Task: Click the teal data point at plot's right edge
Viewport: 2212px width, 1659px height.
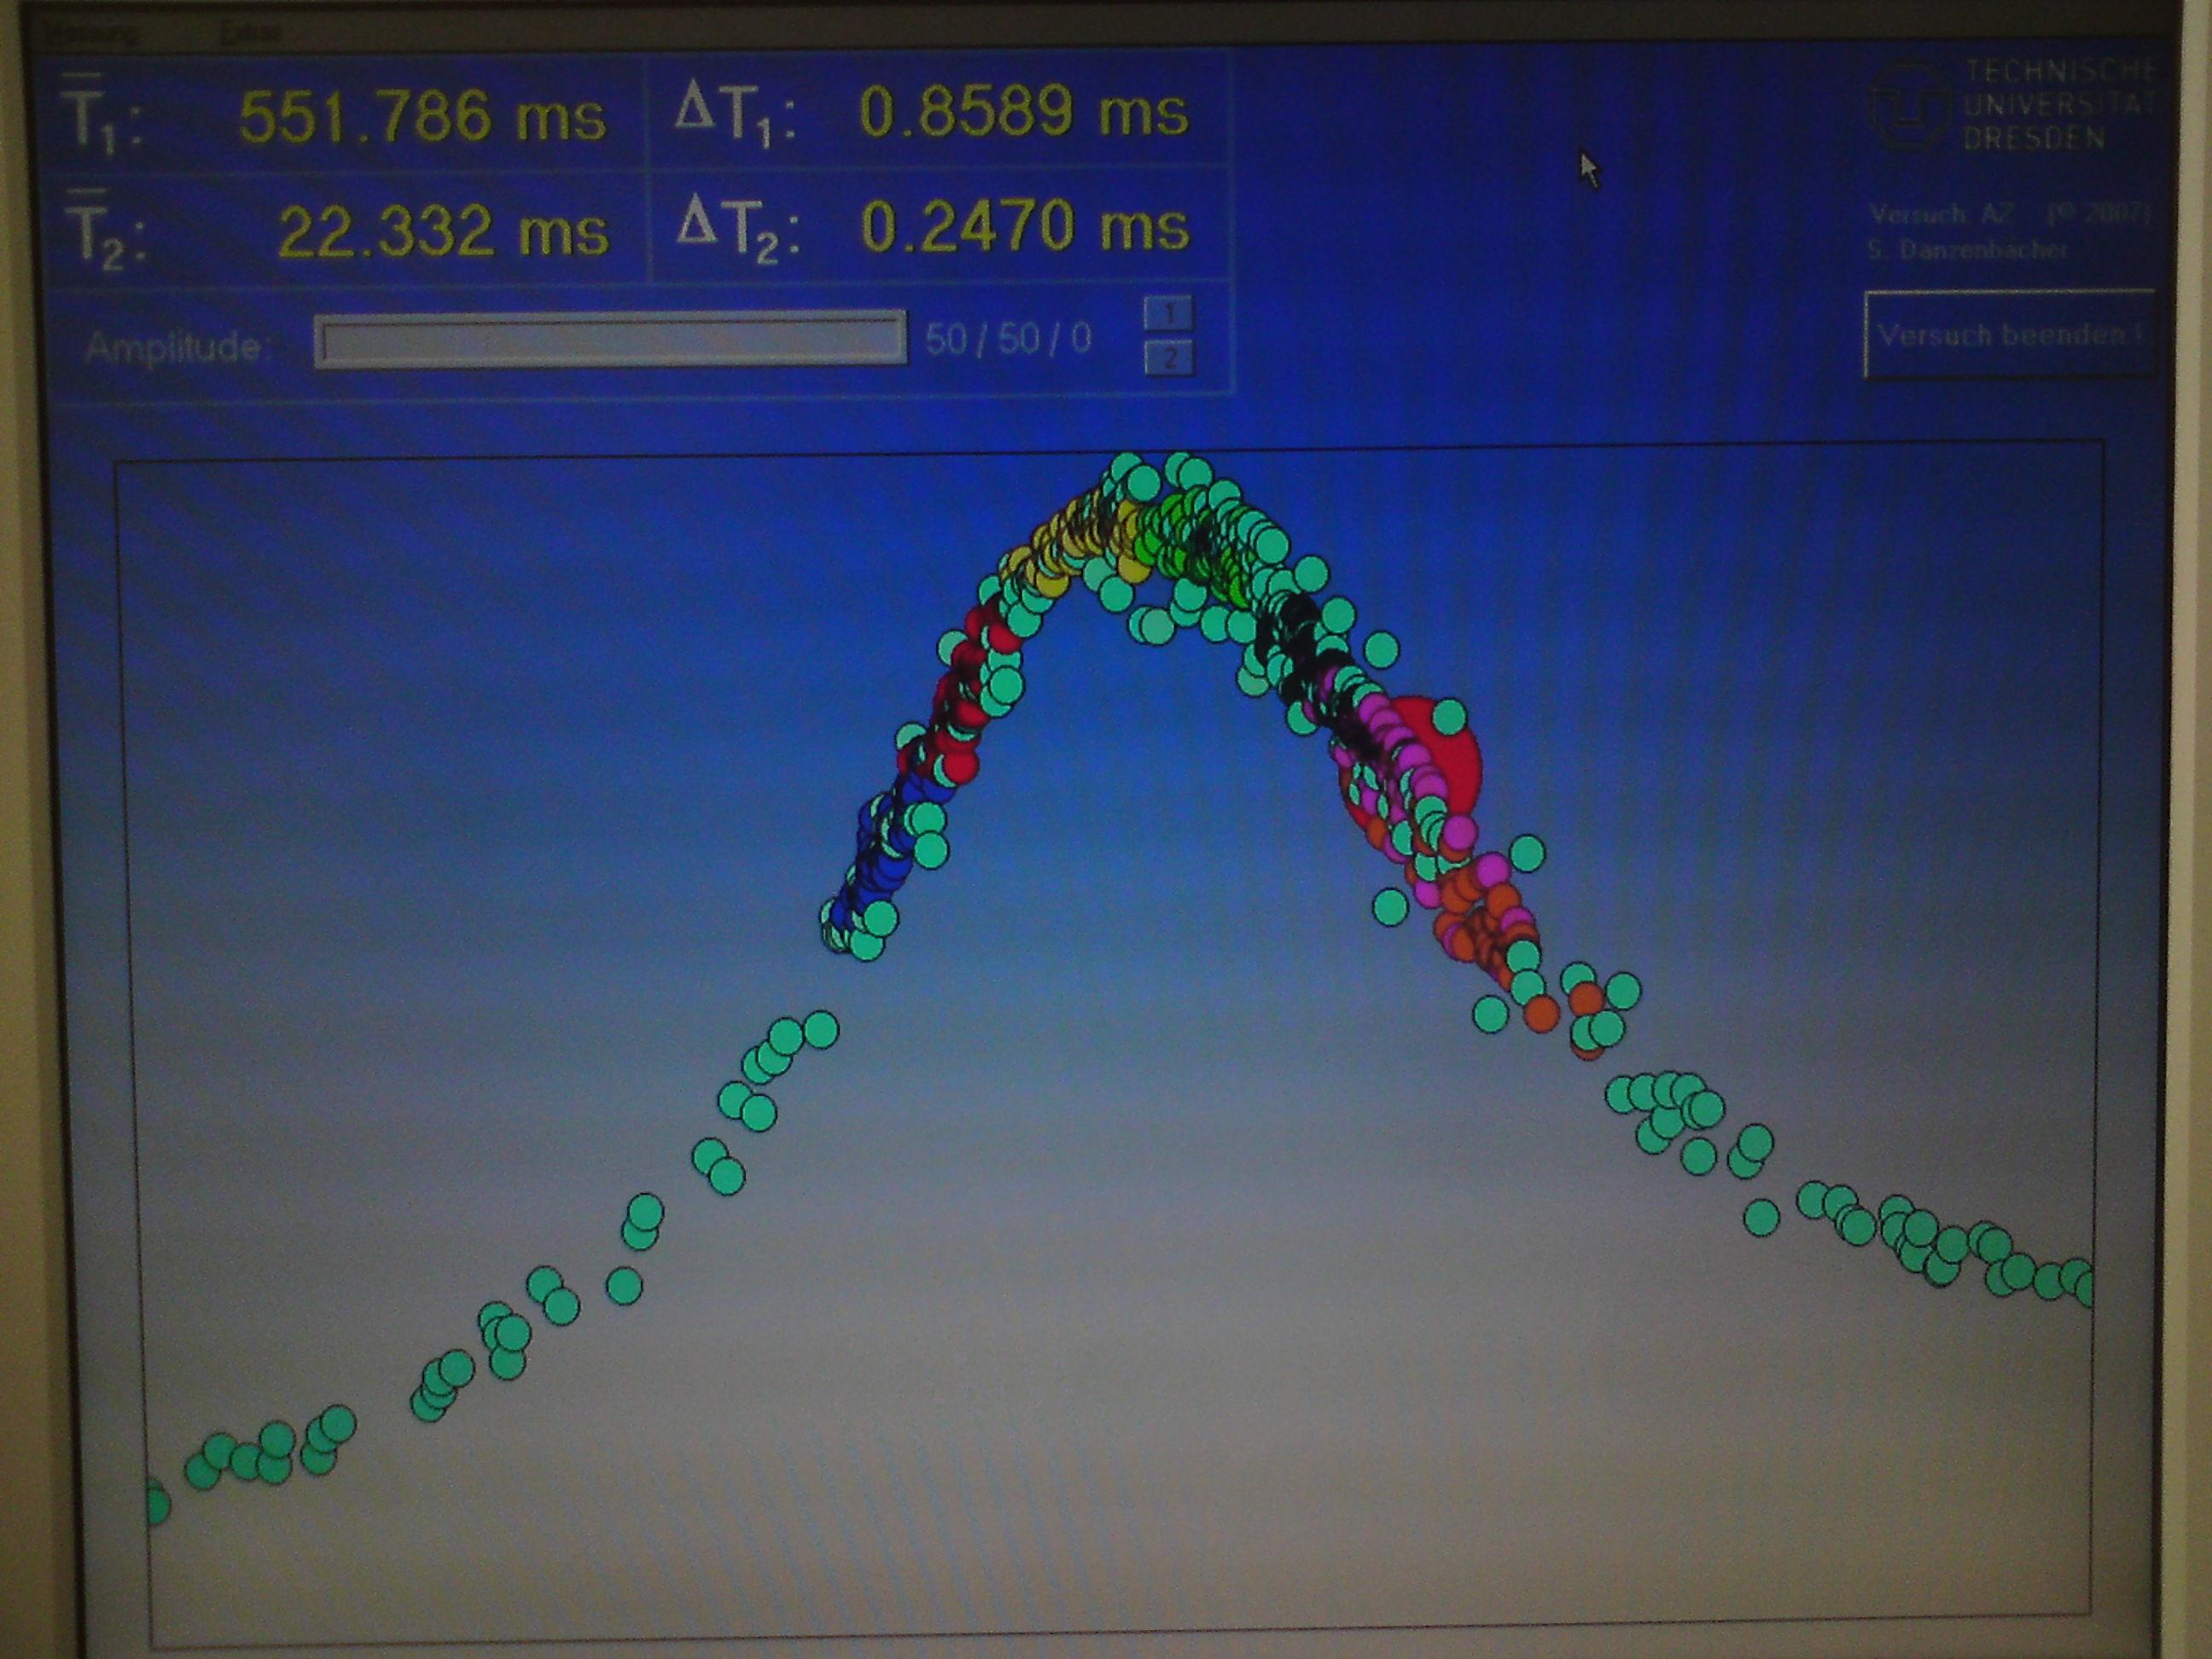Action: pos(2083,1290)
